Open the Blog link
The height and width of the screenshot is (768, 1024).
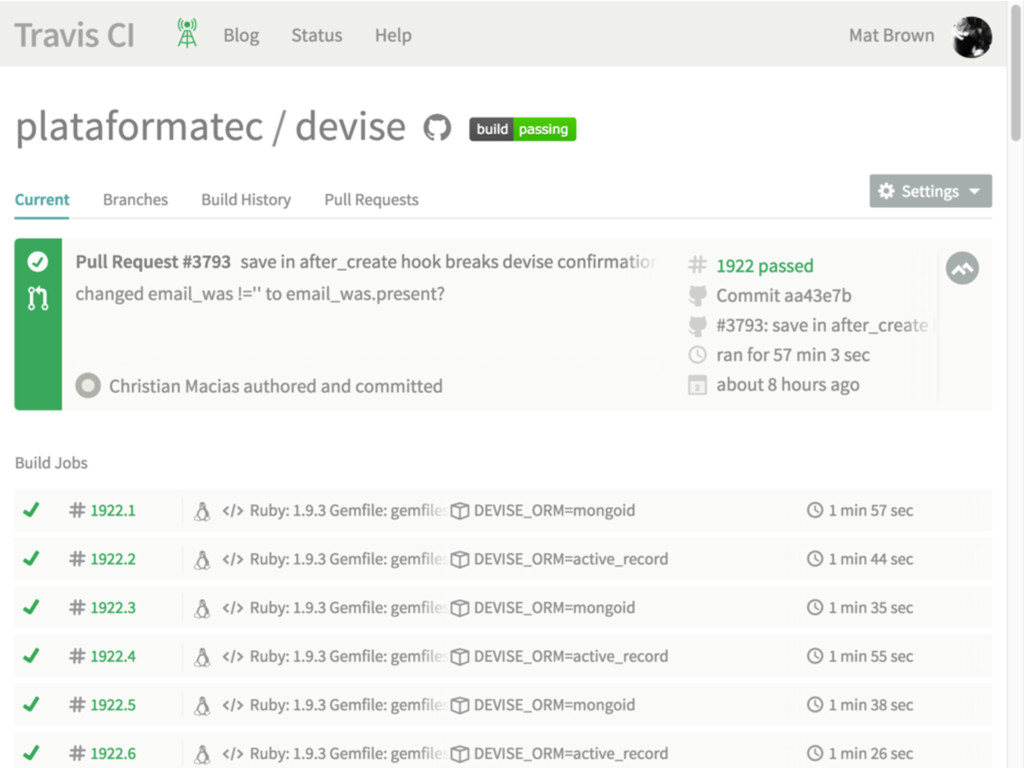tap(241, 35)
